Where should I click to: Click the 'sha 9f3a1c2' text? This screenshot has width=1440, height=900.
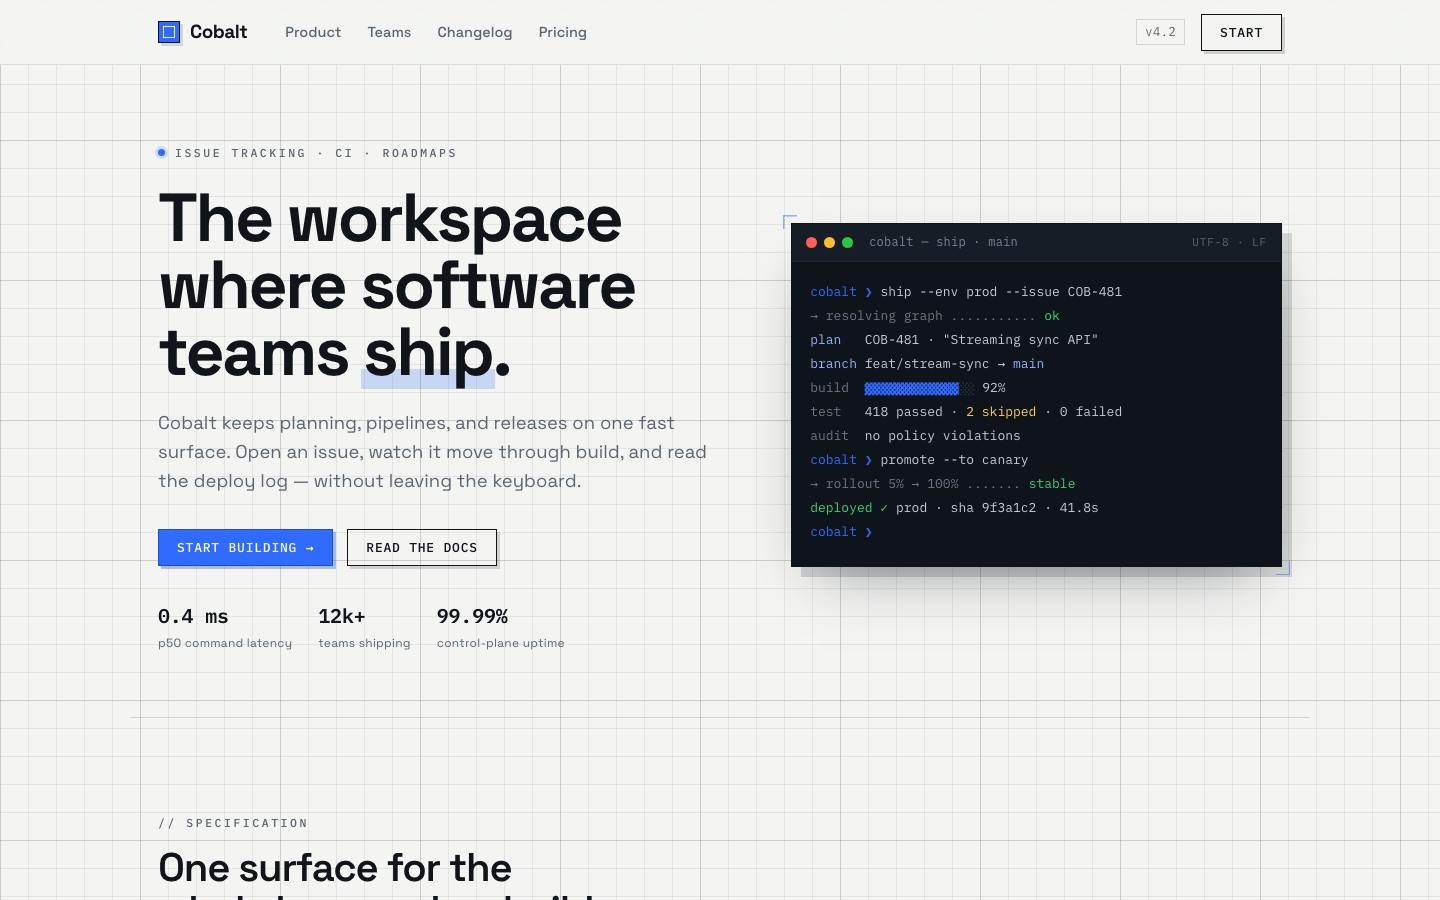coord(993,508)
